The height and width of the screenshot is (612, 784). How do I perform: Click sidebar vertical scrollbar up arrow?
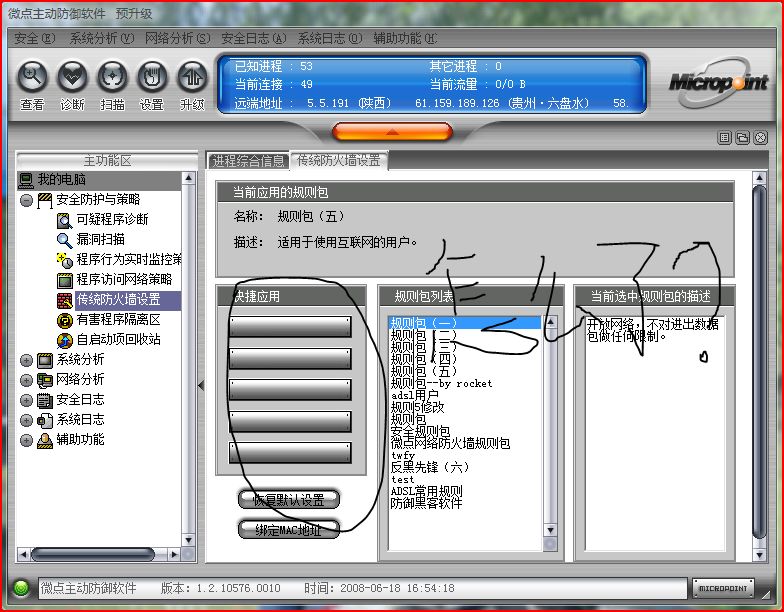coord(188,178)
